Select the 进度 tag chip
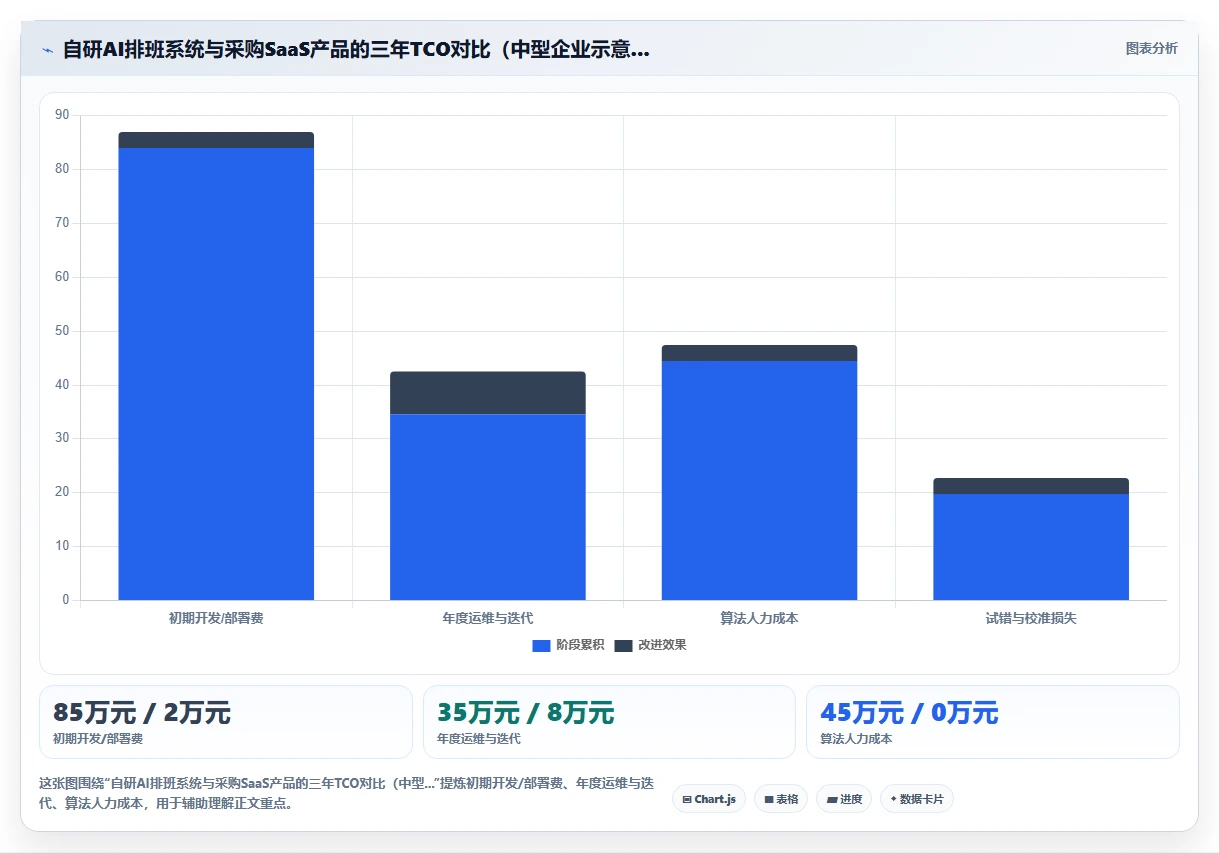Image resolution: width=1219 pixels, height=853 pixels. [x=844, y=799]
